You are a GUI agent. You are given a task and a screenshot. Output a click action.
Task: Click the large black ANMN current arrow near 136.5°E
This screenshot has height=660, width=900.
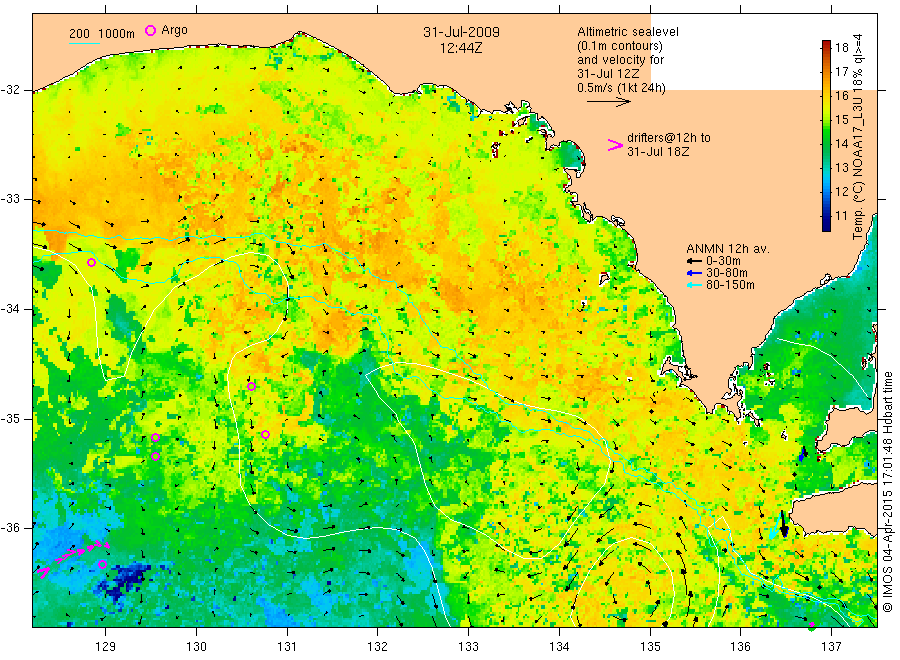click(x=783, y=523)
